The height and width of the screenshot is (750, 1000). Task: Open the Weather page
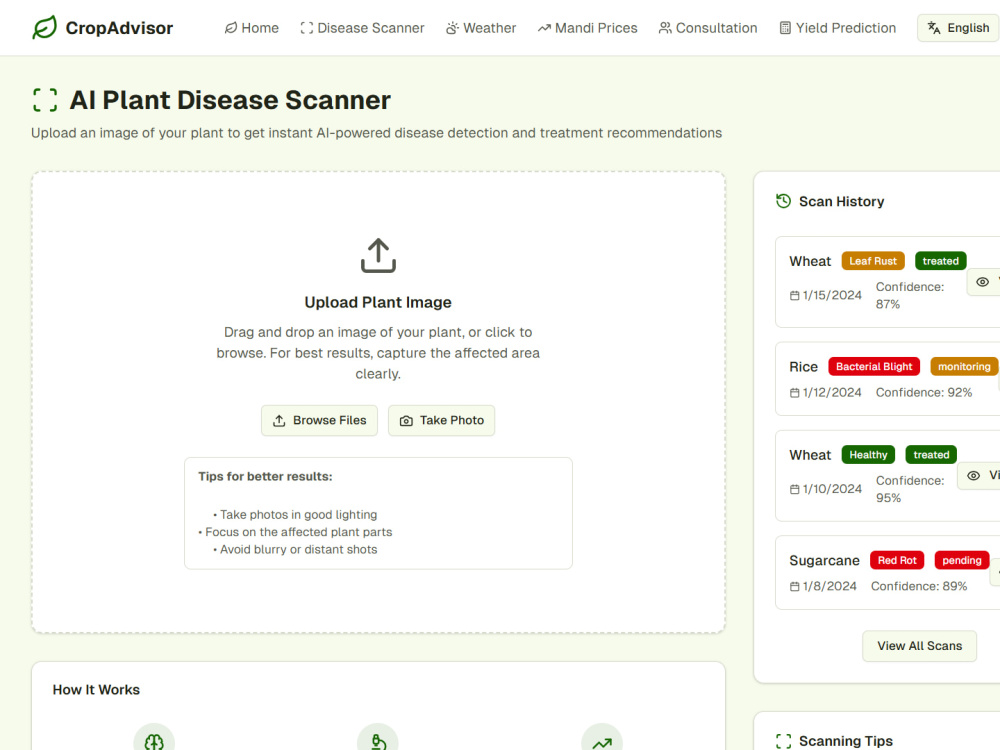[481, 28]
